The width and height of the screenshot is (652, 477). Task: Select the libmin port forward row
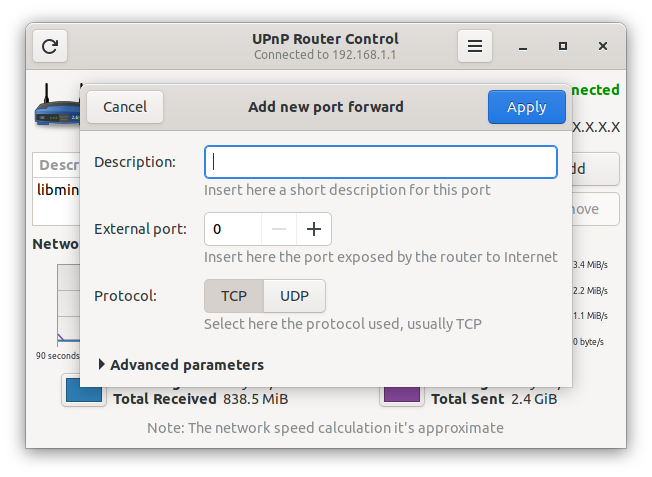coord(58,190)
